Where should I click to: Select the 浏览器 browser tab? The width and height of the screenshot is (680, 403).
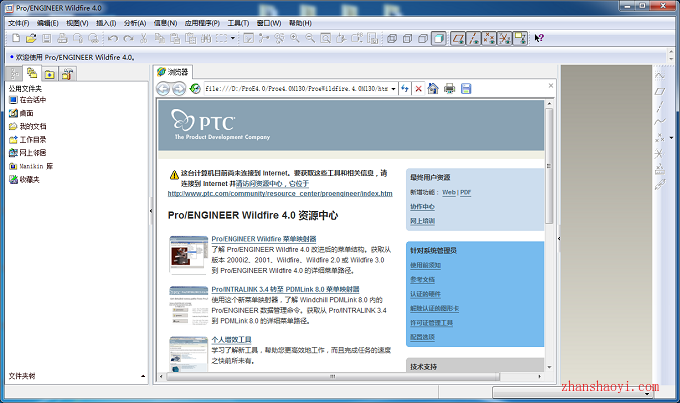(x=173, y=72)
